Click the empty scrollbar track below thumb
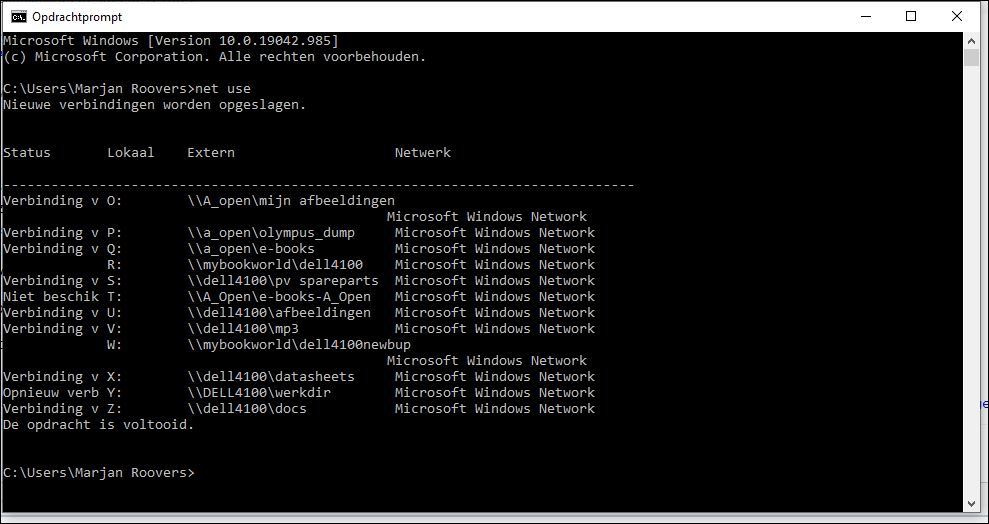This screenshot has height=524, width=989. [x=971, y=281]
